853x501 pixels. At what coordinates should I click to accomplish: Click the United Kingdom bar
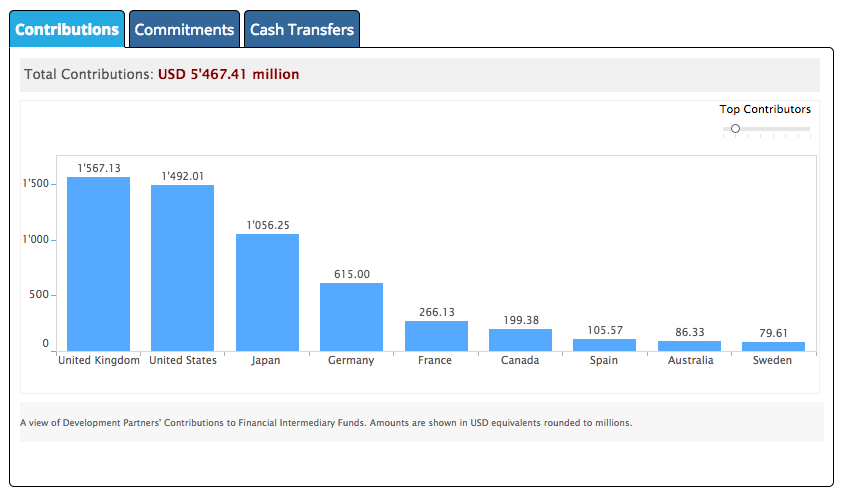pos(98,264)
